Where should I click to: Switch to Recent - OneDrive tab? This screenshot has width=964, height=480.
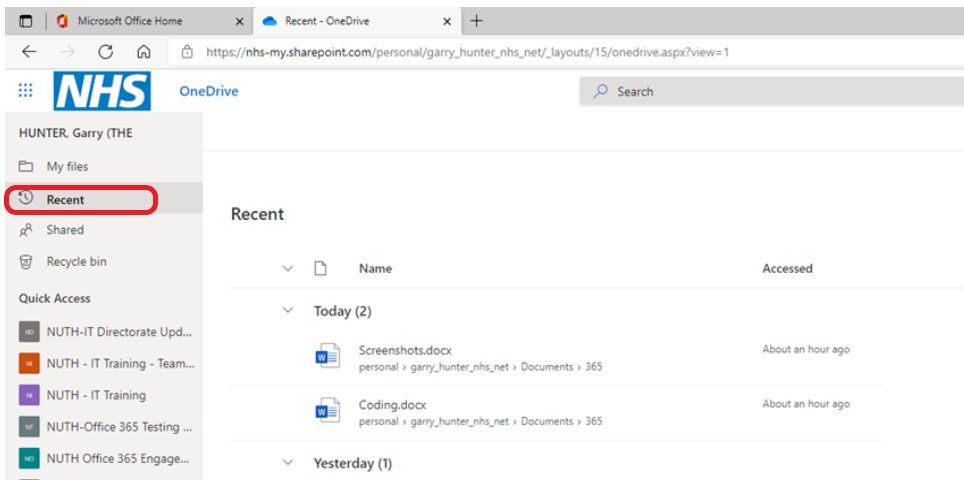[x=355, y=22]
